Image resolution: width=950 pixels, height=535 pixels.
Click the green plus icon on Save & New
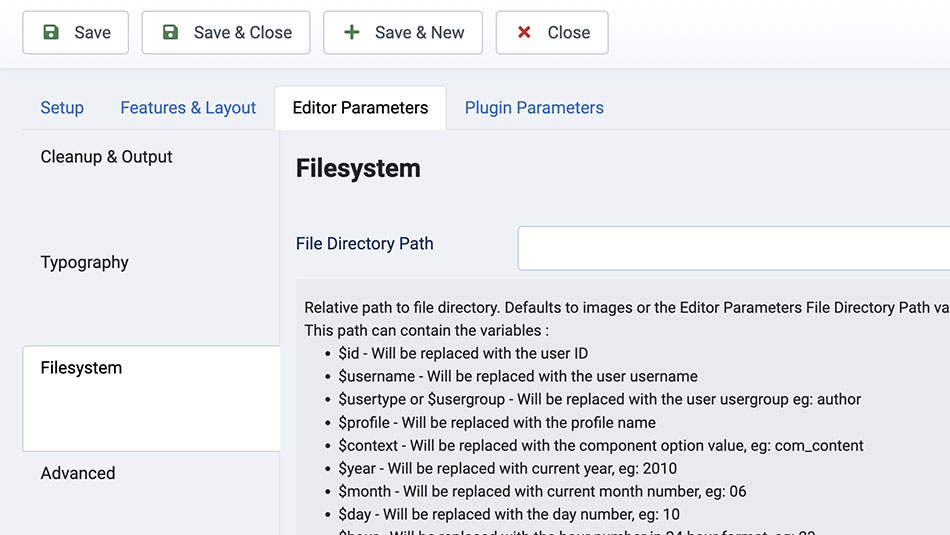[x=352, y=33]
